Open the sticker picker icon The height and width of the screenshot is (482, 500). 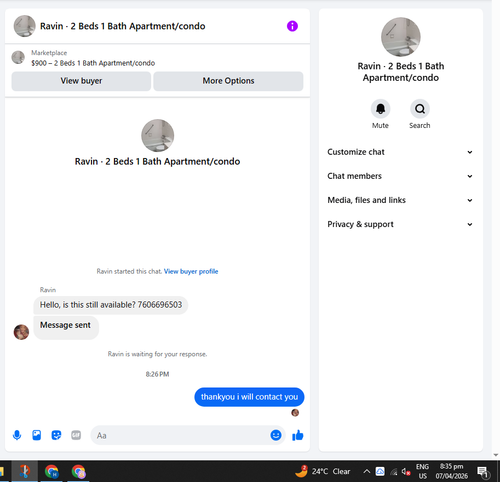coord(56,435)
